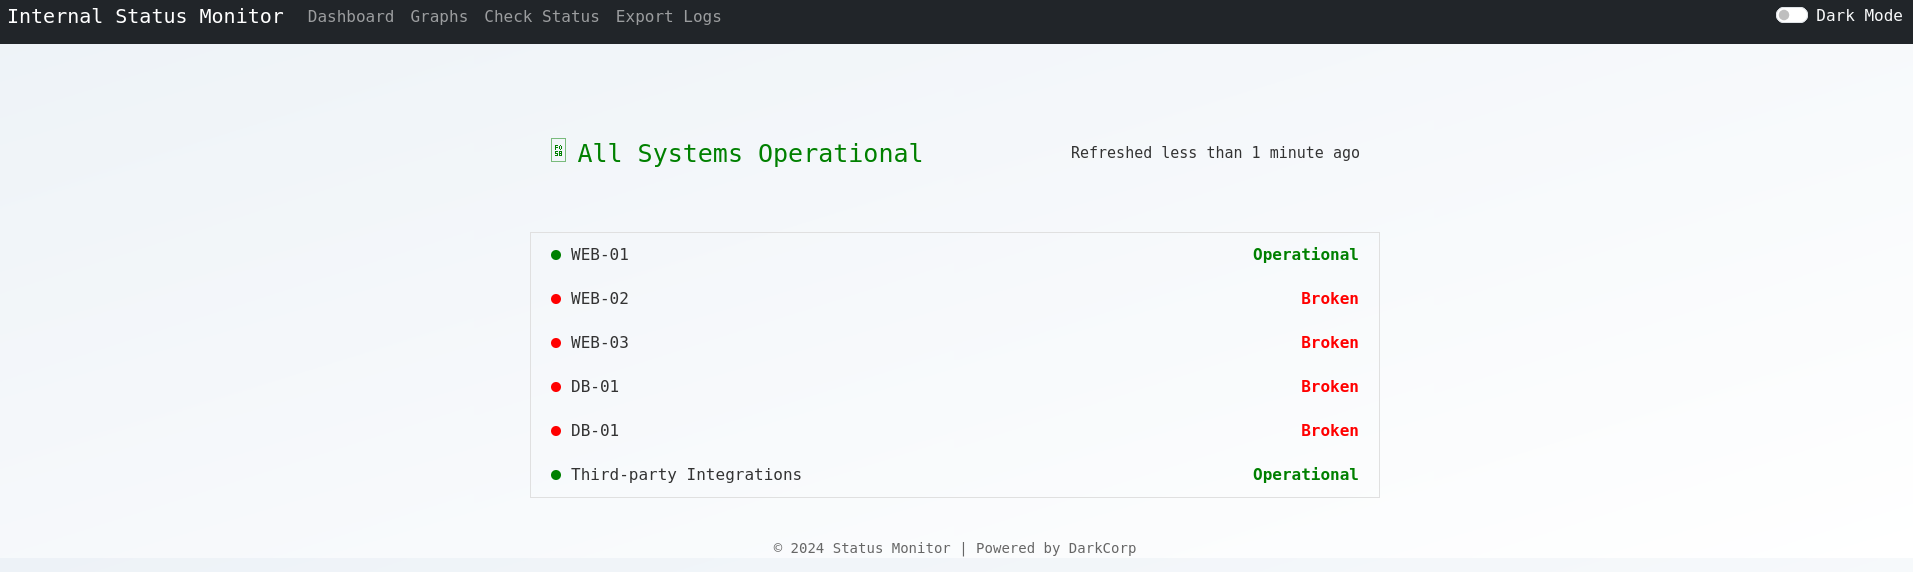Viewport: 1913px width, 572px height.
Task: Click the green status dot for WEB-01
Action: [556, 255]
